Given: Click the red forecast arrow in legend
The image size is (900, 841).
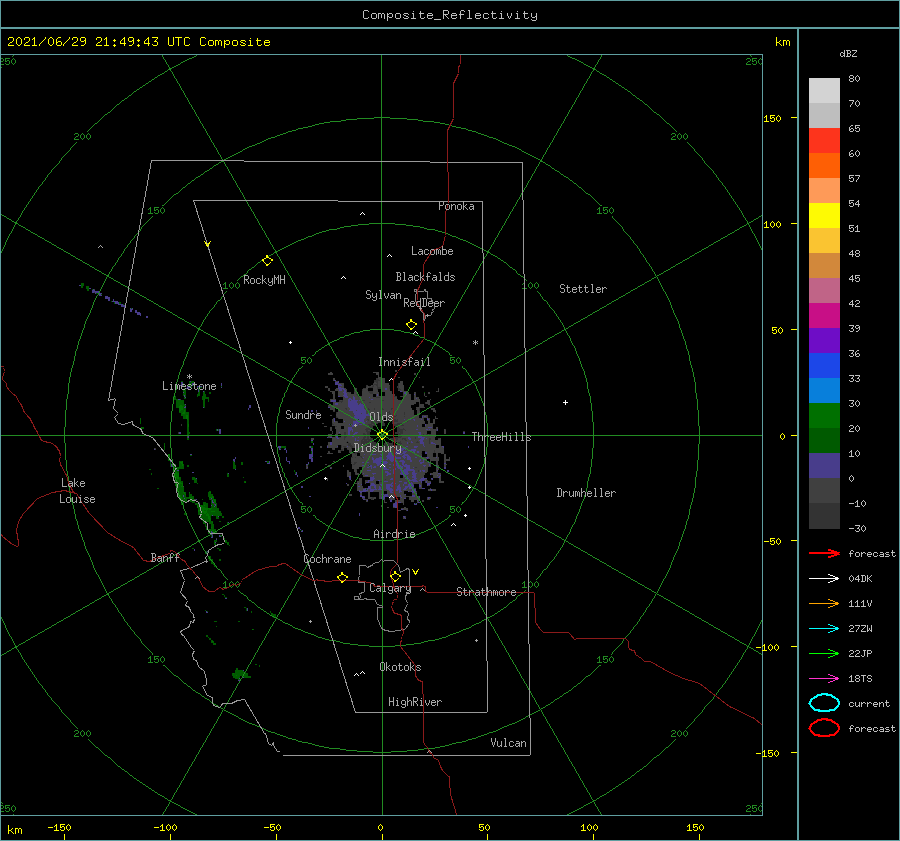Looking at the screenshot, I should click(824, 553).
